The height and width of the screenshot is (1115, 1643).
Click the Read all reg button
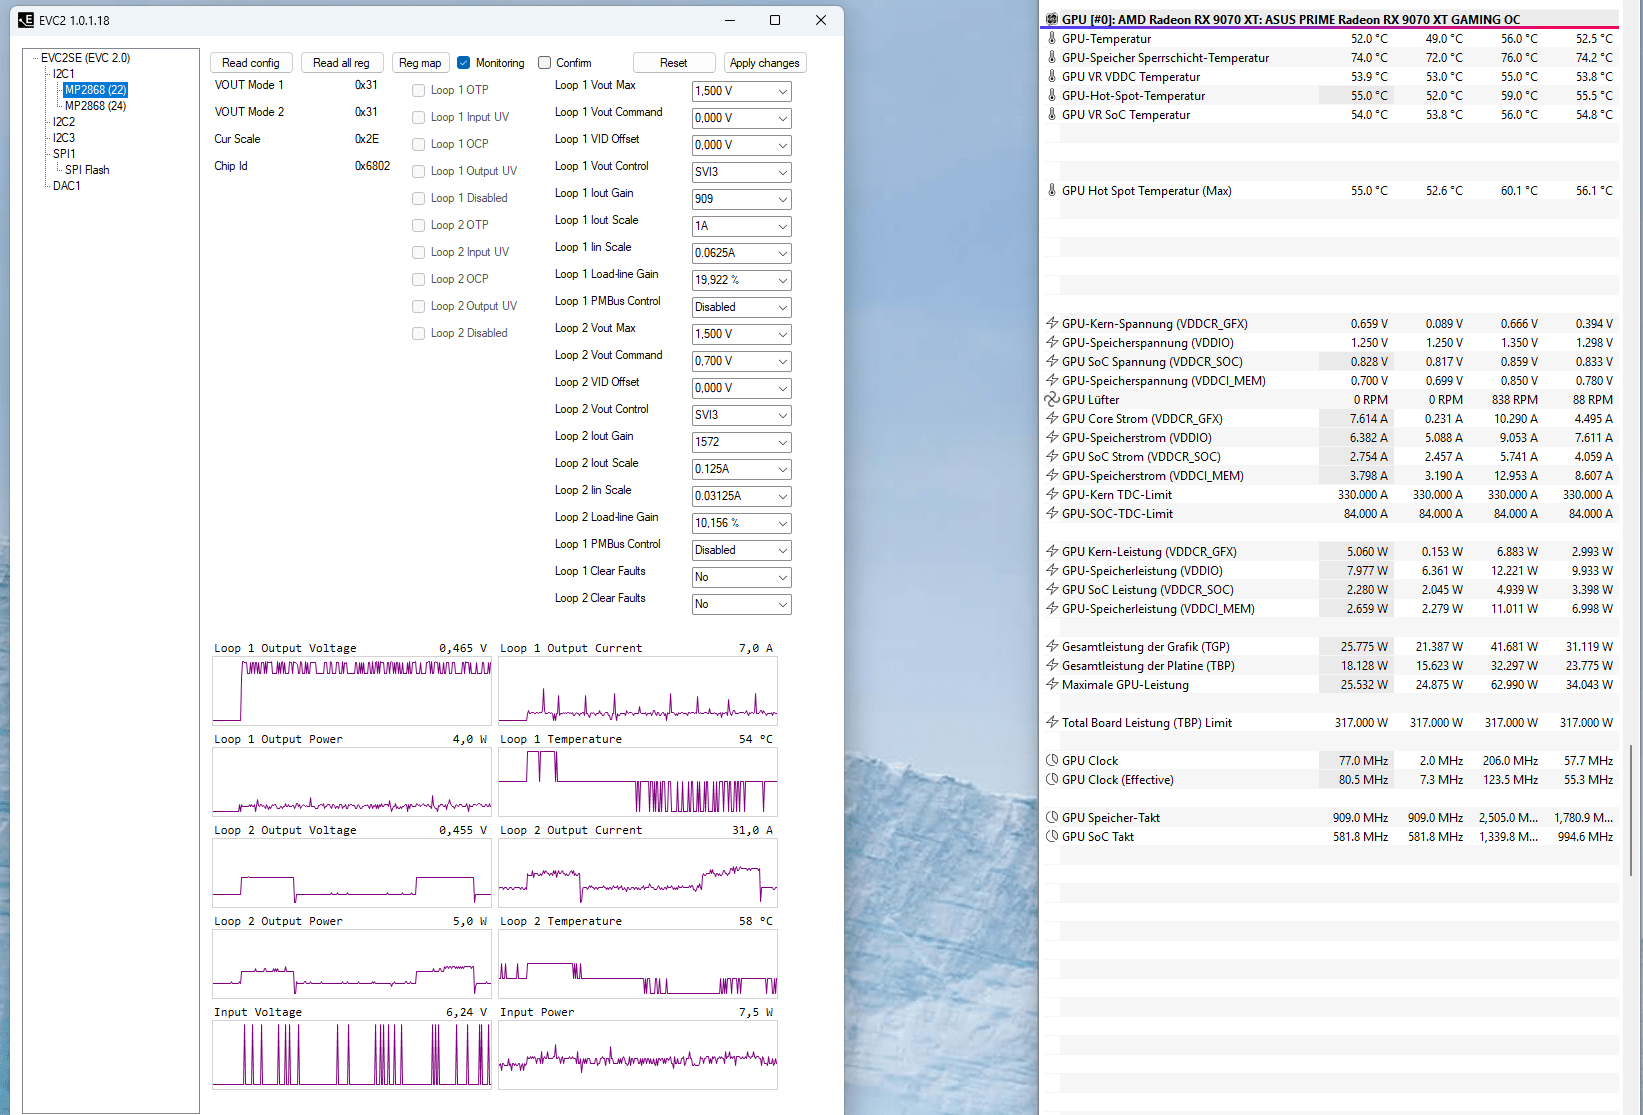click(341, 63)
